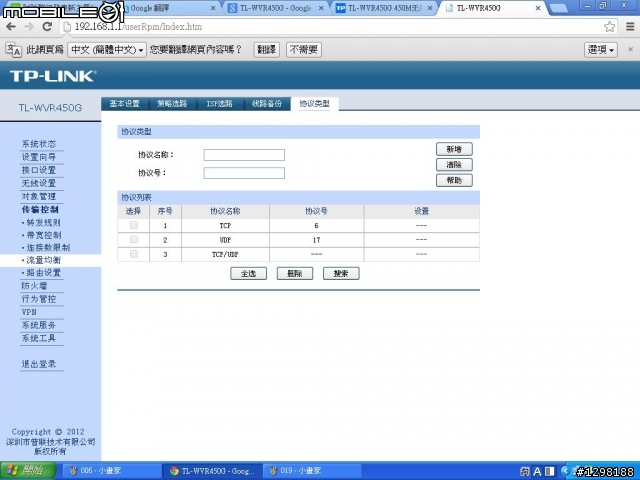The image size is (640, 480).
Task: Click the TP-LINK logo
Action: pyautogui.click(x=53, y=76)
